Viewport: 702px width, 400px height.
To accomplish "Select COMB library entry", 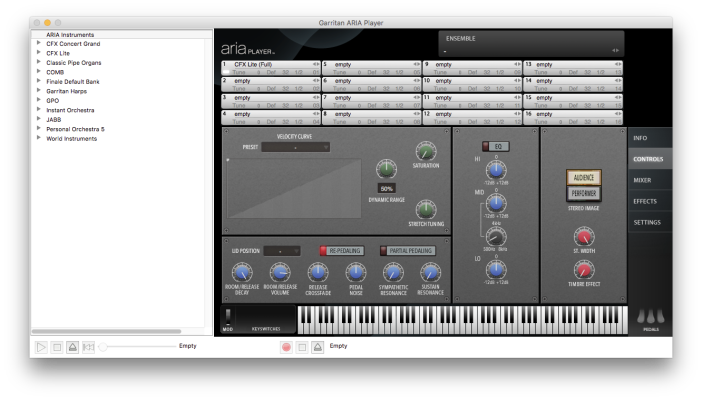I will tap(55, 72).
